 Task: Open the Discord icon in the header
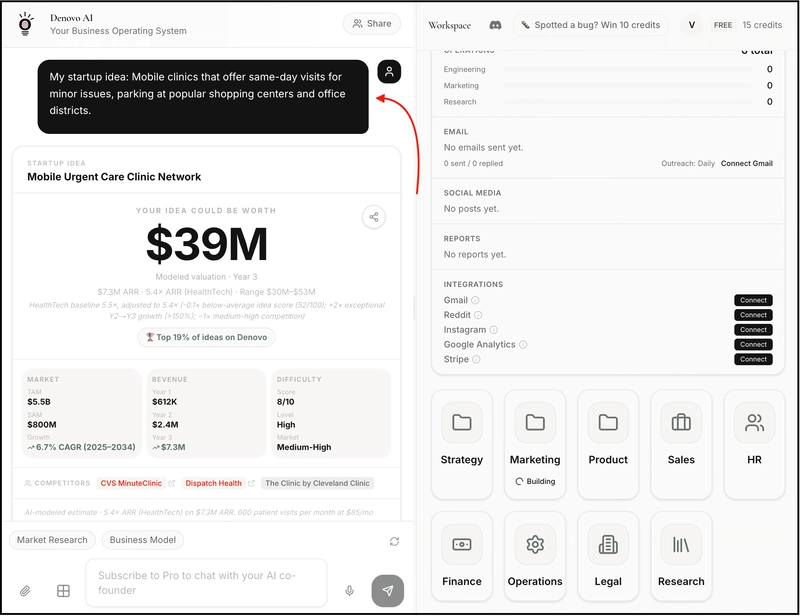pos(495,25)
